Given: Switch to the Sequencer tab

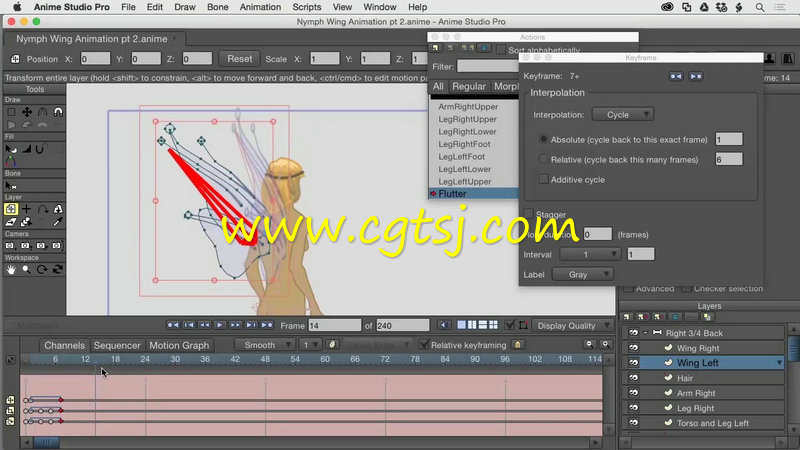Looking at the screenshot, I should (x=117, y=345).
